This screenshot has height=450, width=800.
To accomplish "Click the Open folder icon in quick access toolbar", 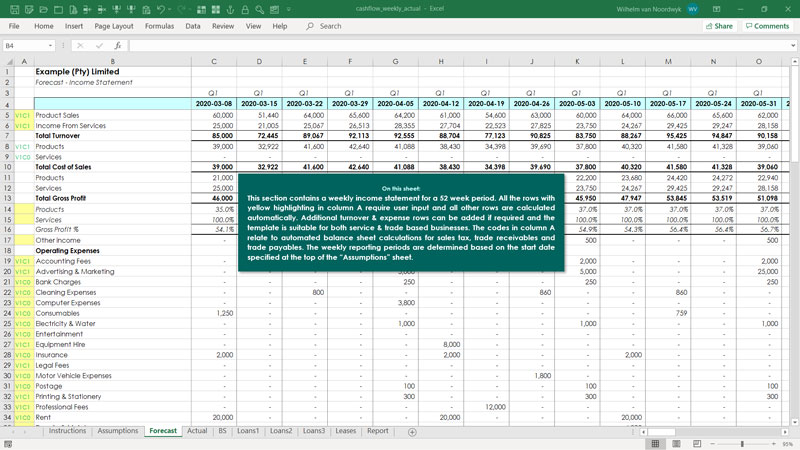I will [44, 10].
